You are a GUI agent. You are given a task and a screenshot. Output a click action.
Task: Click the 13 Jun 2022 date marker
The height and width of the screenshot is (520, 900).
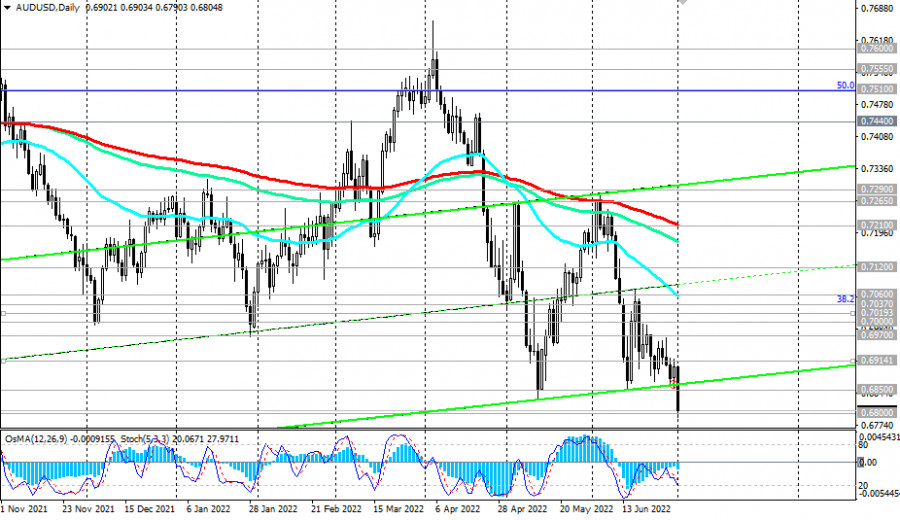click(x=655, y=508)
